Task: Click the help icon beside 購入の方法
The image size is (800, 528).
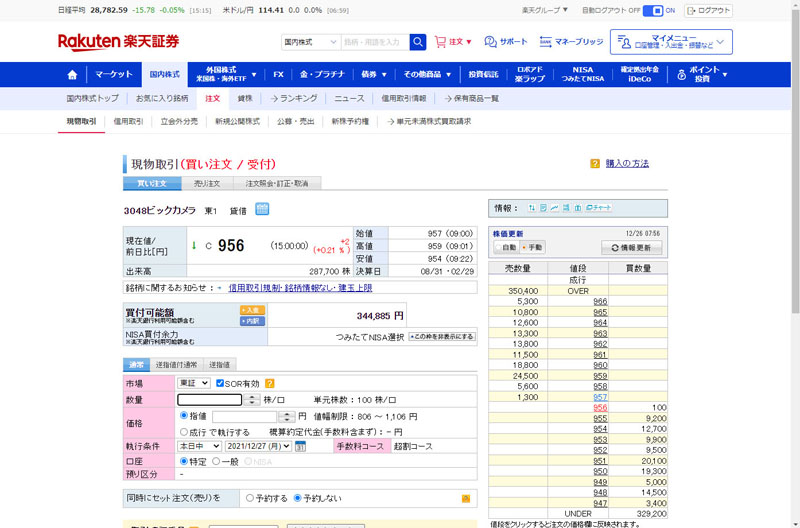Action: point(595,163)
